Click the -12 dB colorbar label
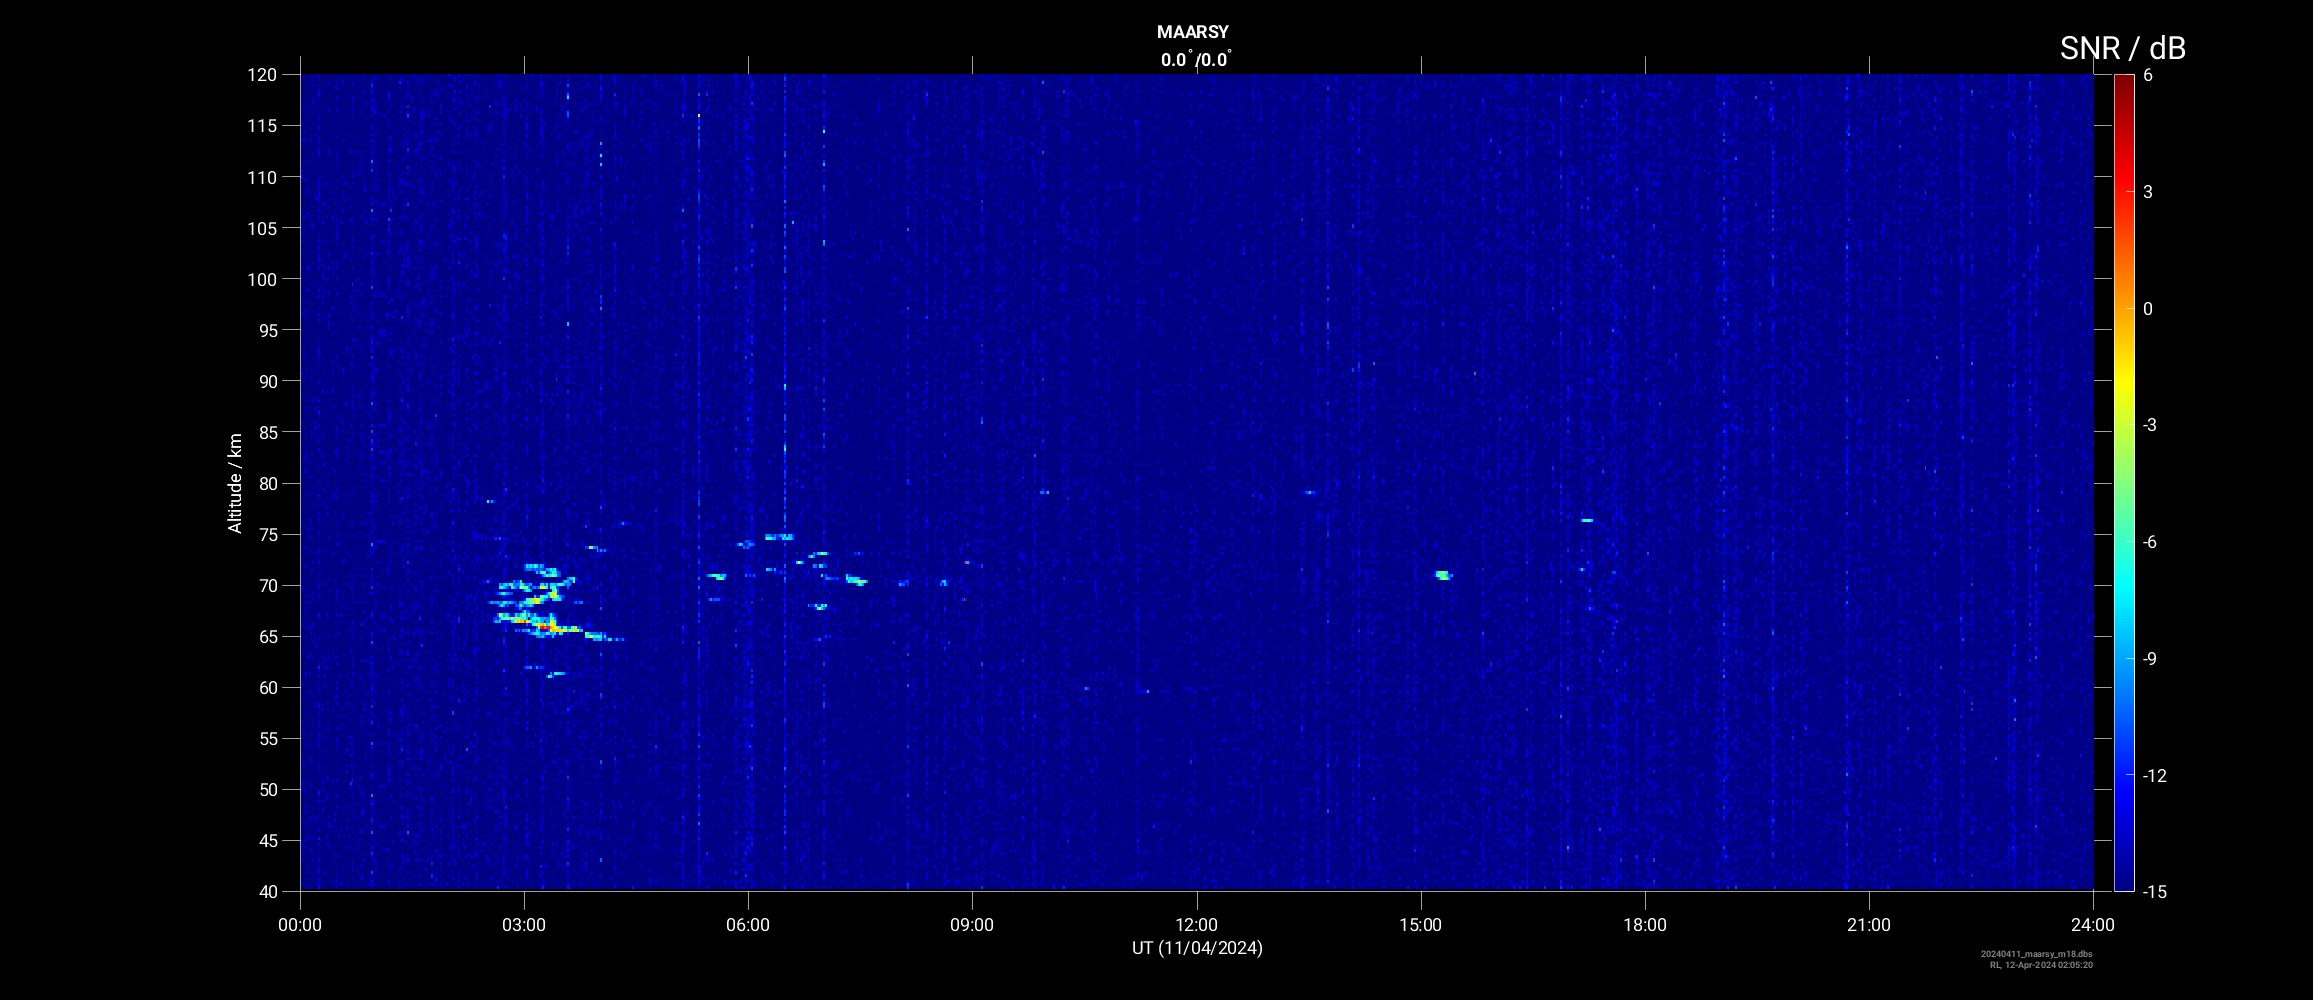This screenshot has width=2313, height=1000. coord(2154,776)
